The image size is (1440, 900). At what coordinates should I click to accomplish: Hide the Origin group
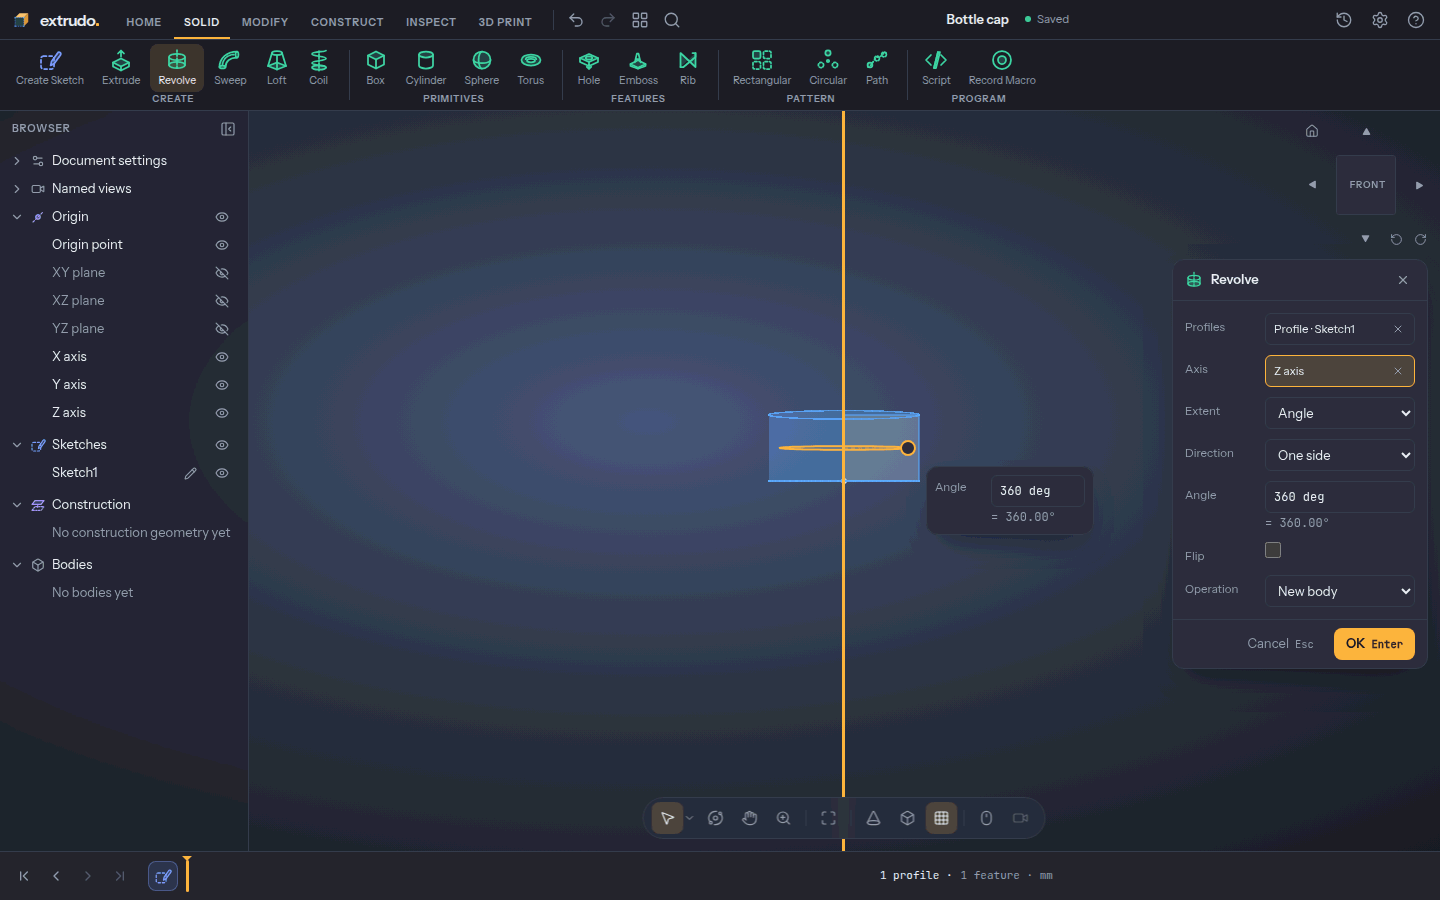click(x=222, y=217)
